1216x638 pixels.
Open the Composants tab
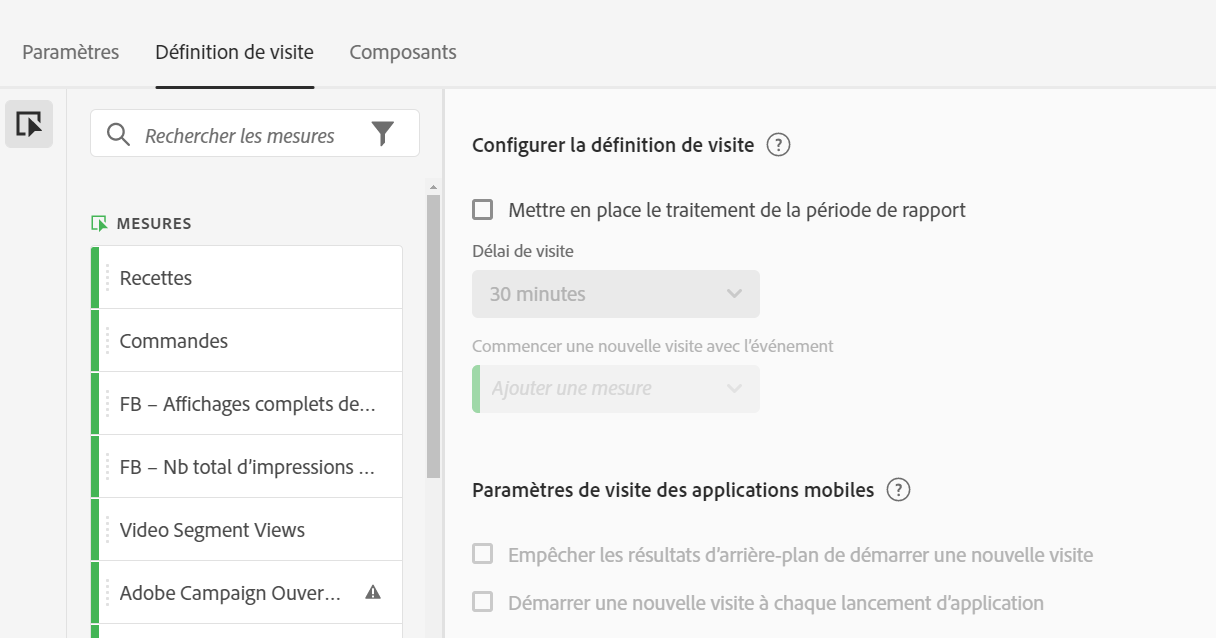[x=403, y=52]
